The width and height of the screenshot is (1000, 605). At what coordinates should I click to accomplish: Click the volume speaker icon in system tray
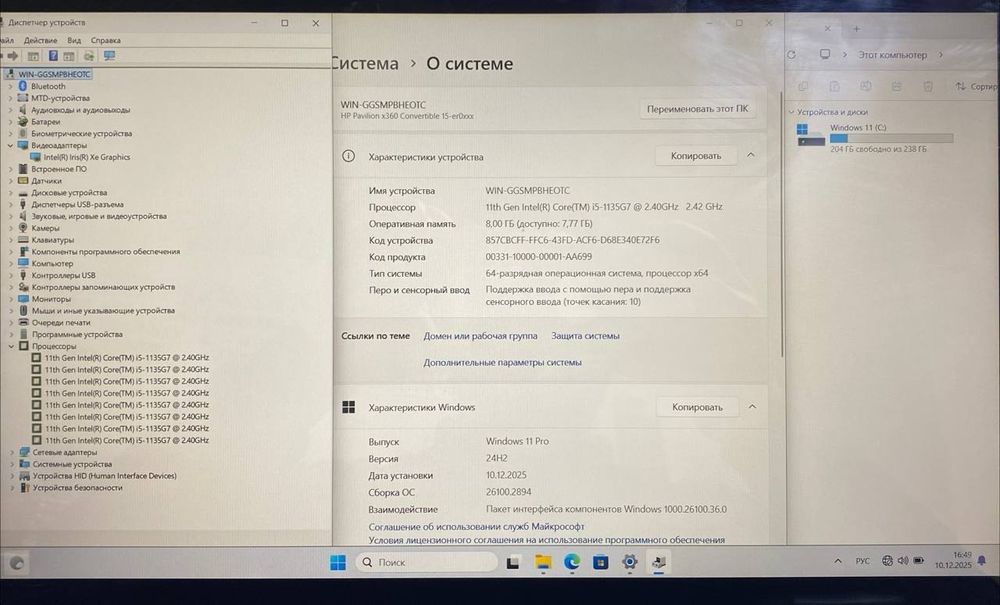(902, 561)
